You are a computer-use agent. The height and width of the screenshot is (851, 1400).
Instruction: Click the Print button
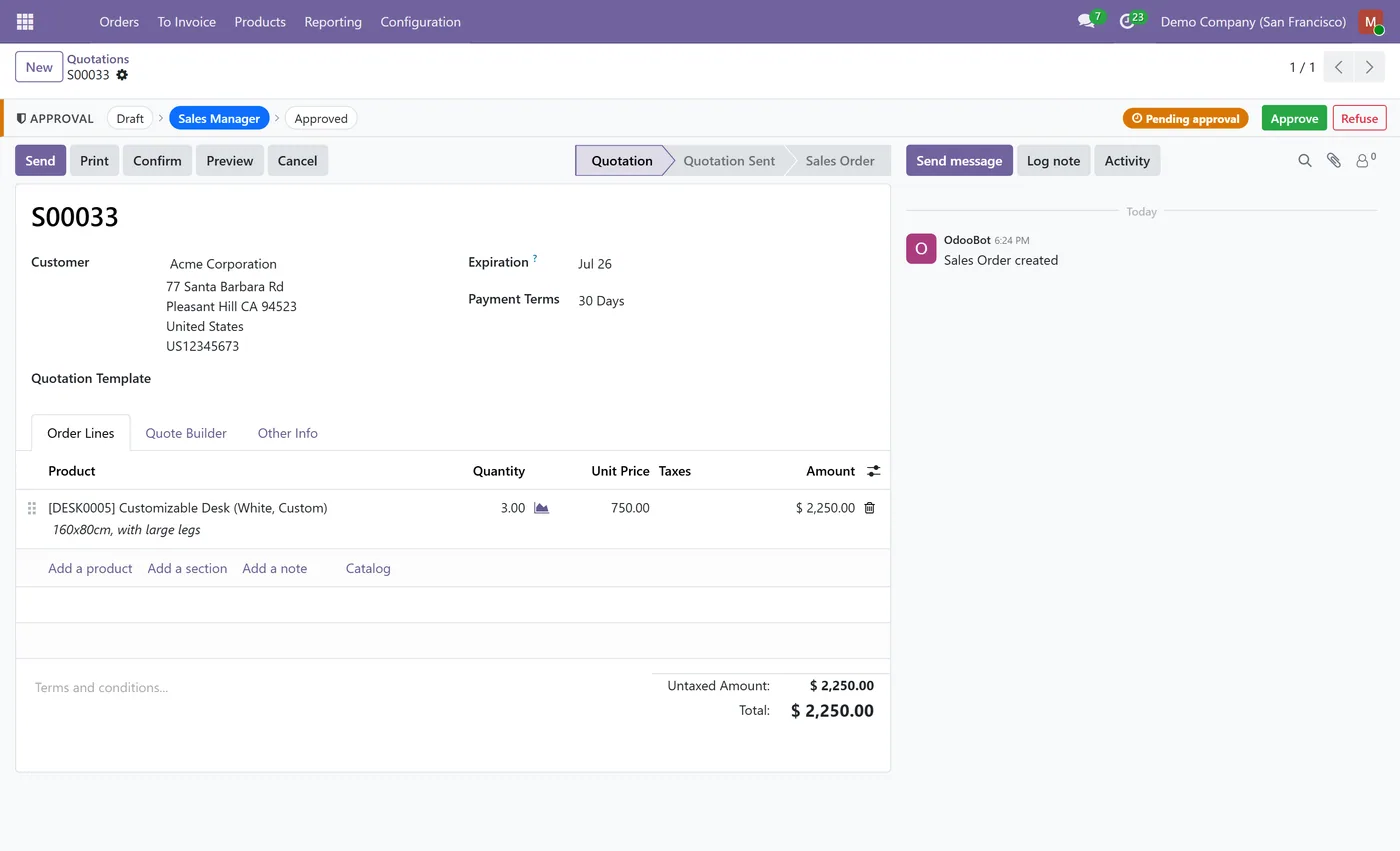(x=94, y=160)
